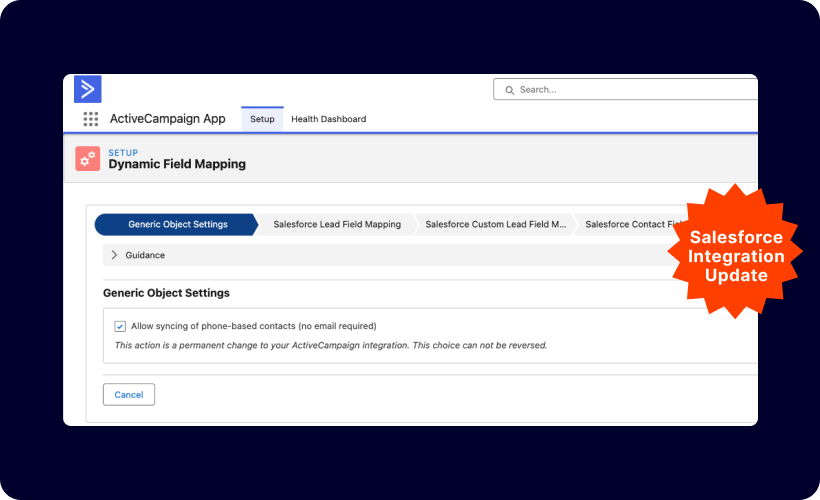Expand the Guidance section chevron
This screenshot has width=820, height=500.
[x=114, y=255]
